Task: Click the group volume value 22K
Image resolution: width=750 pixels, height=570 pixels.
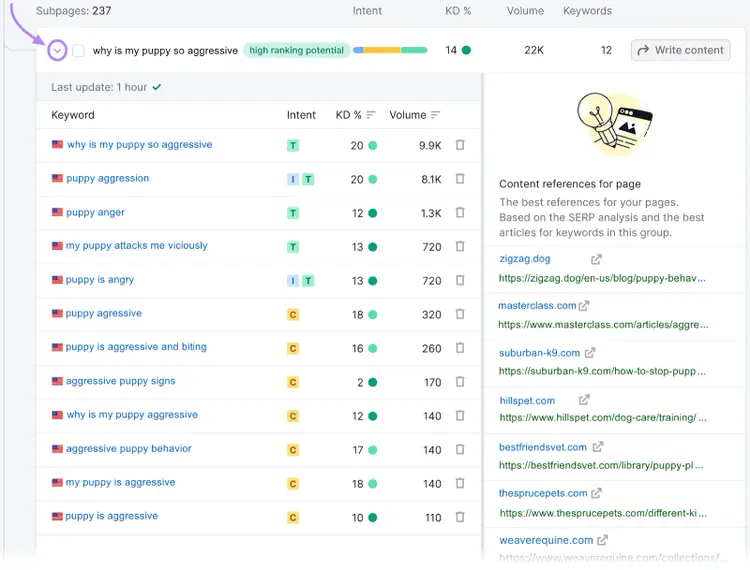Action: coord(534,50)
